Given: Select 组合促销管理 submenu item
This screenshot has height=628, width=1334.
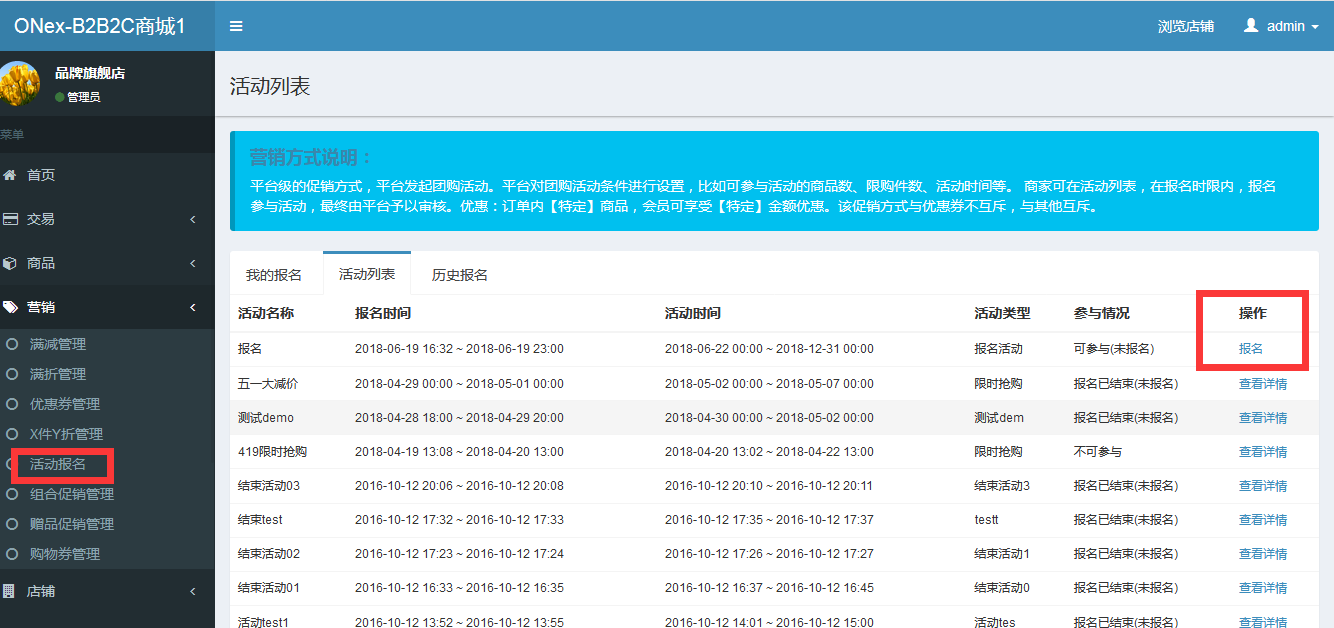Looking at the screenshot, I should click(72, 494).
